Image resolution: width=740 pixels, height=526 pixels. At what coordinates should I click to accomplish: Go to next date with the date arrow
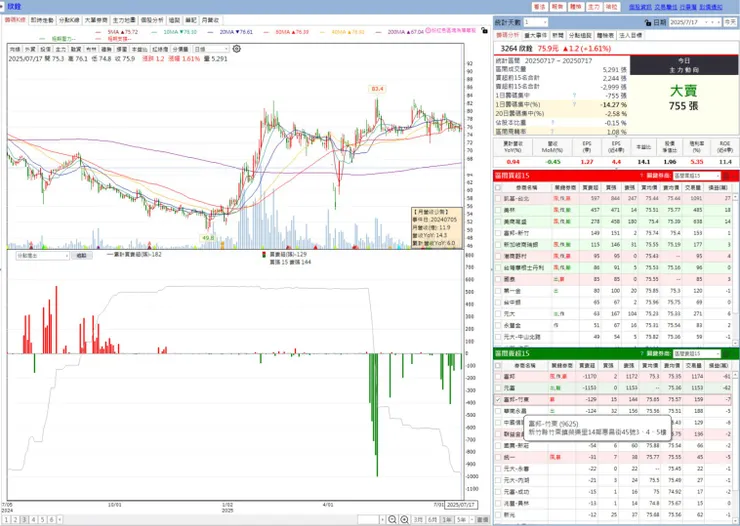point(719,22)
